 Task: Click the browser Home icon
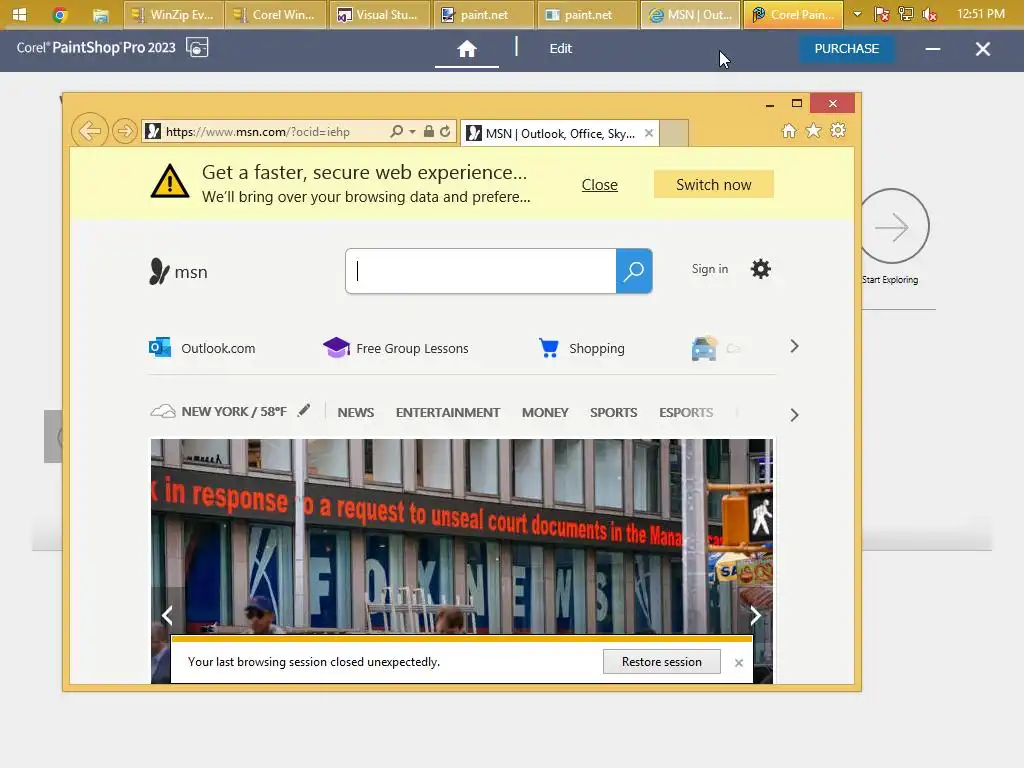[x=789, y=131]
